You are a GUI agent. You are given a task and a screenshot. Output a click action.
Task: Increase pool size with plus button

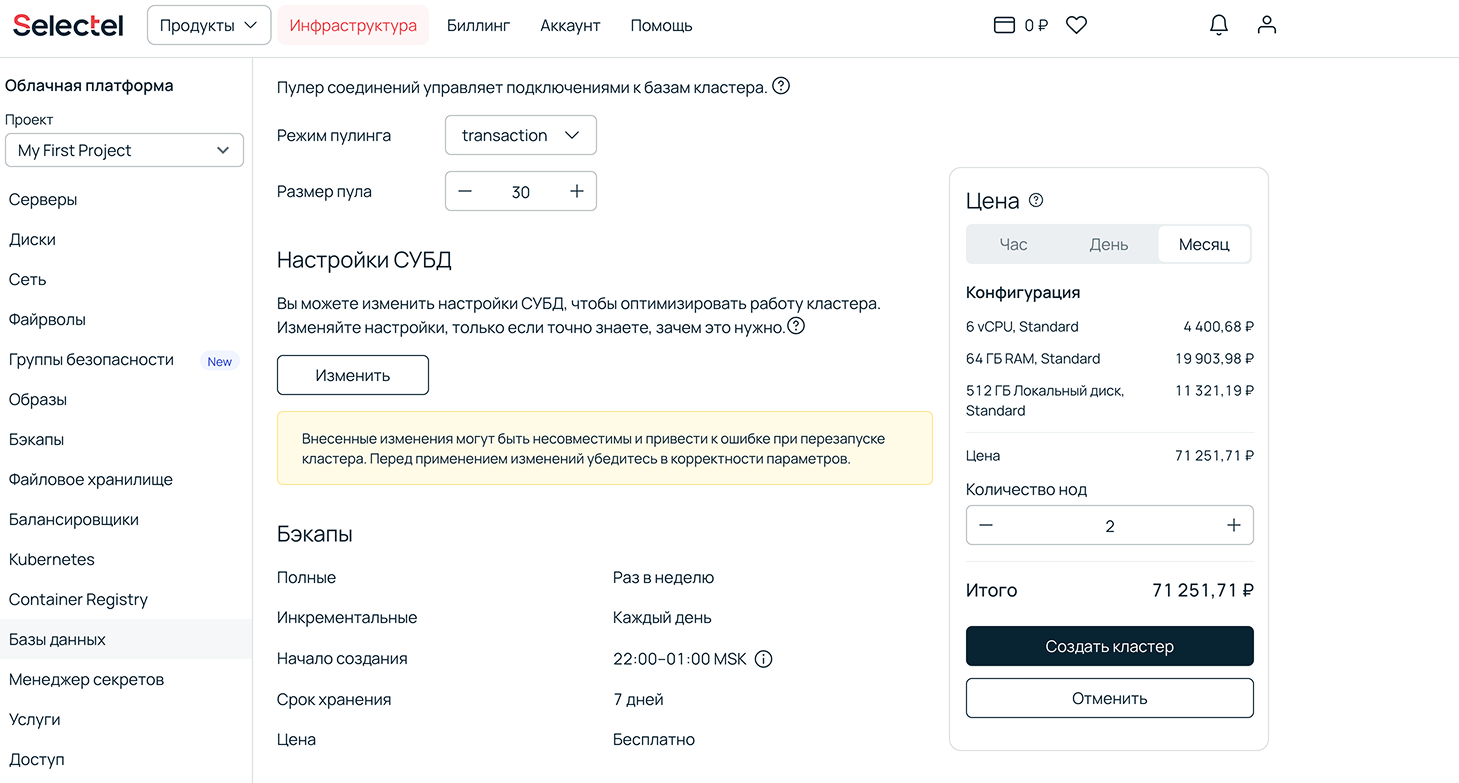577,192
